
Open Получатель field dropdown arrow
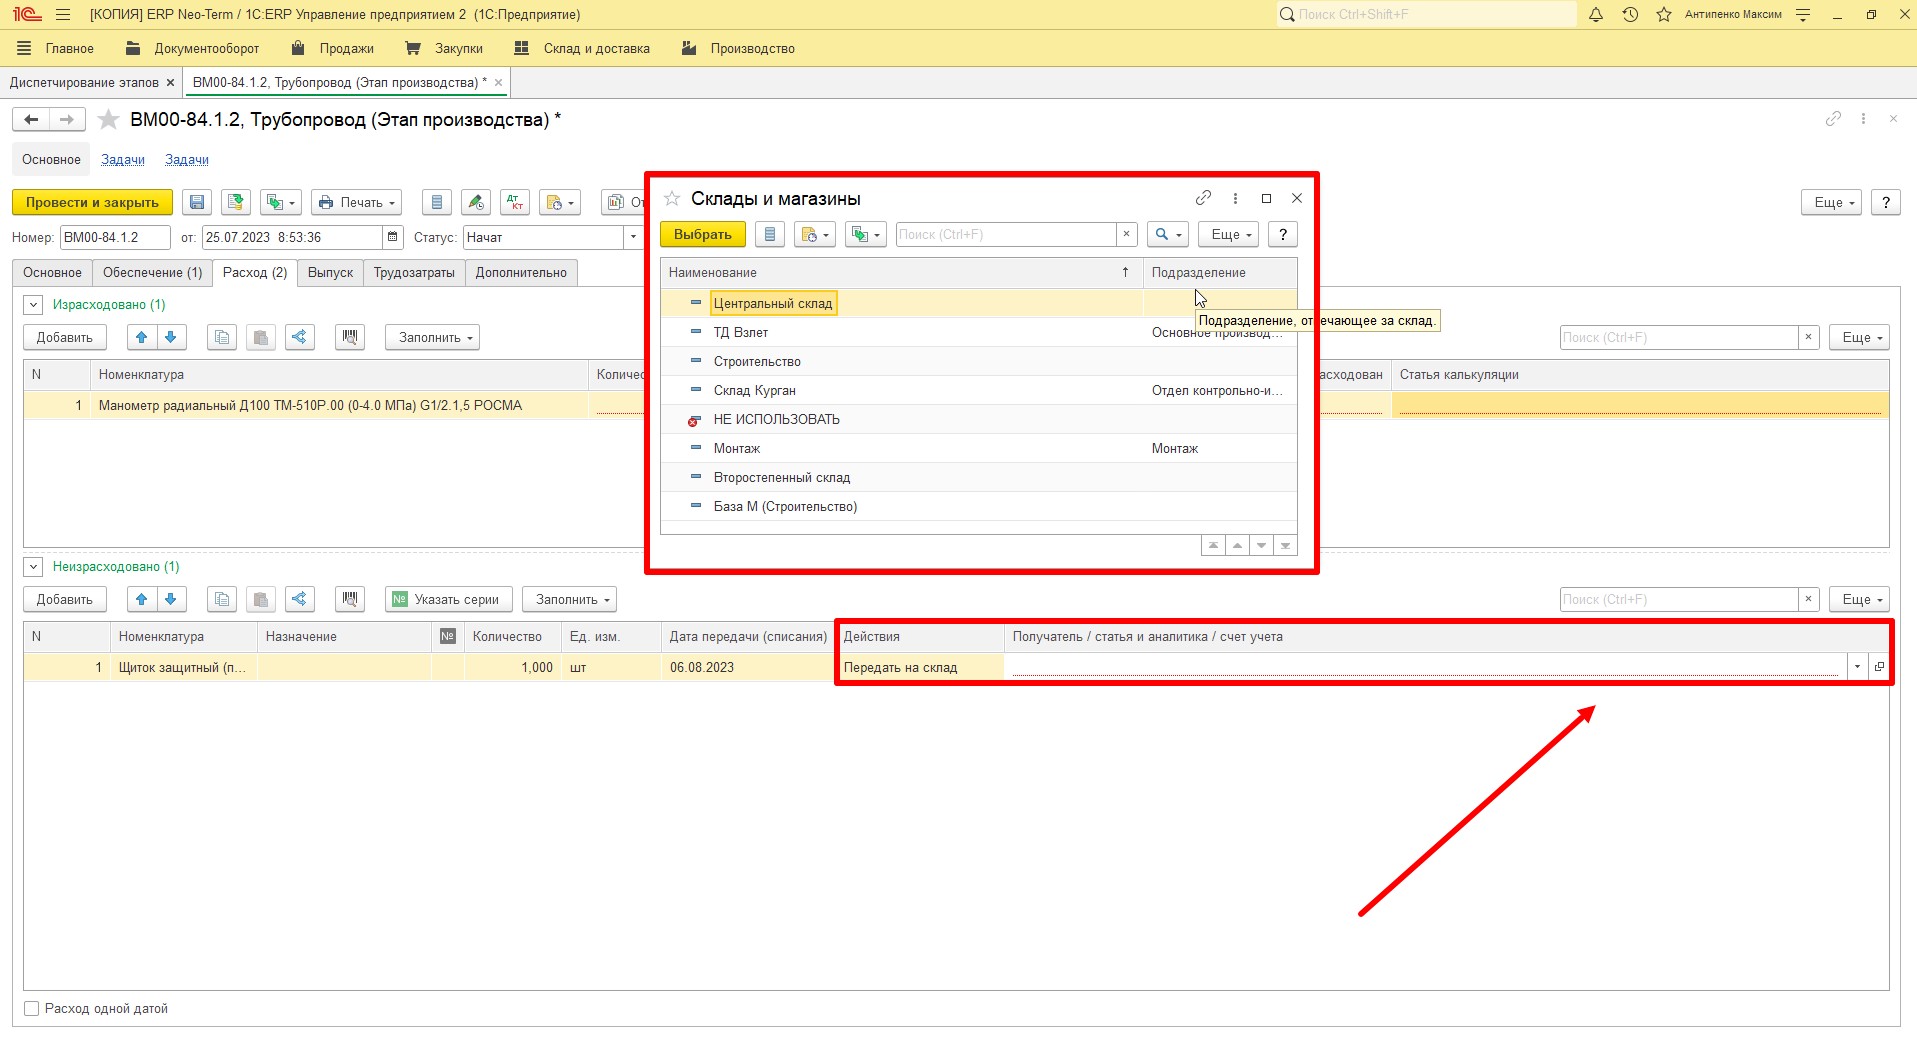point(1857,667)
